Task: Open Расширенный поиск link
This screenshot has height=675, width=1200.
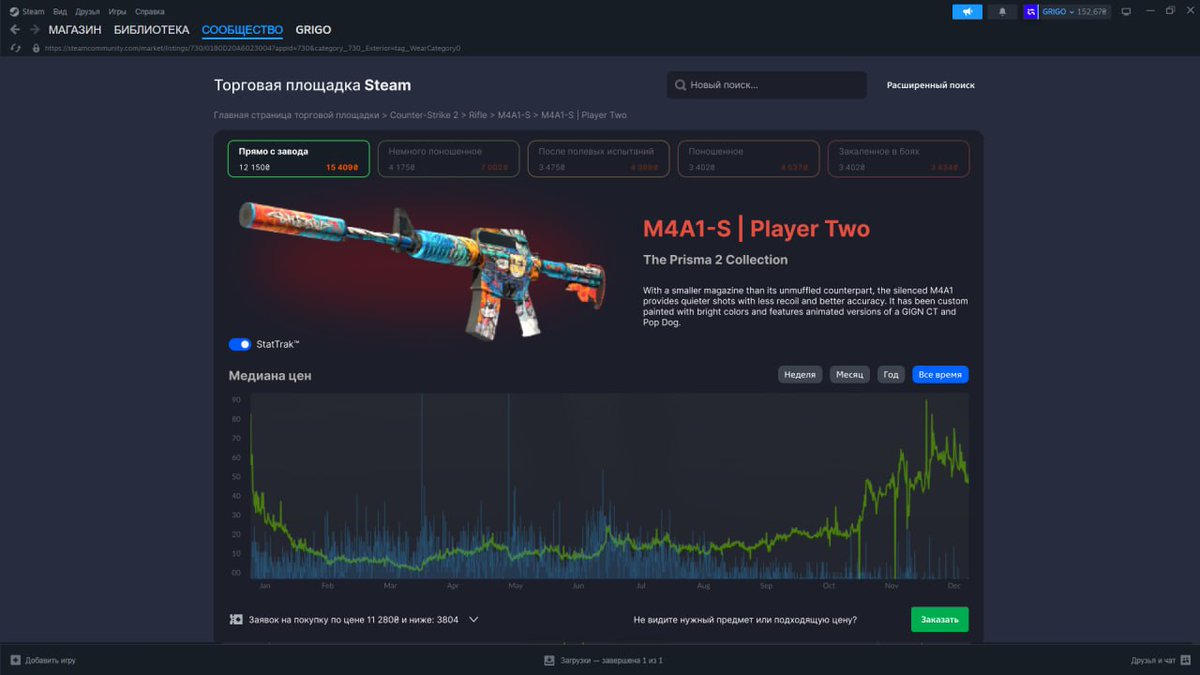Action: click(931, 85)
